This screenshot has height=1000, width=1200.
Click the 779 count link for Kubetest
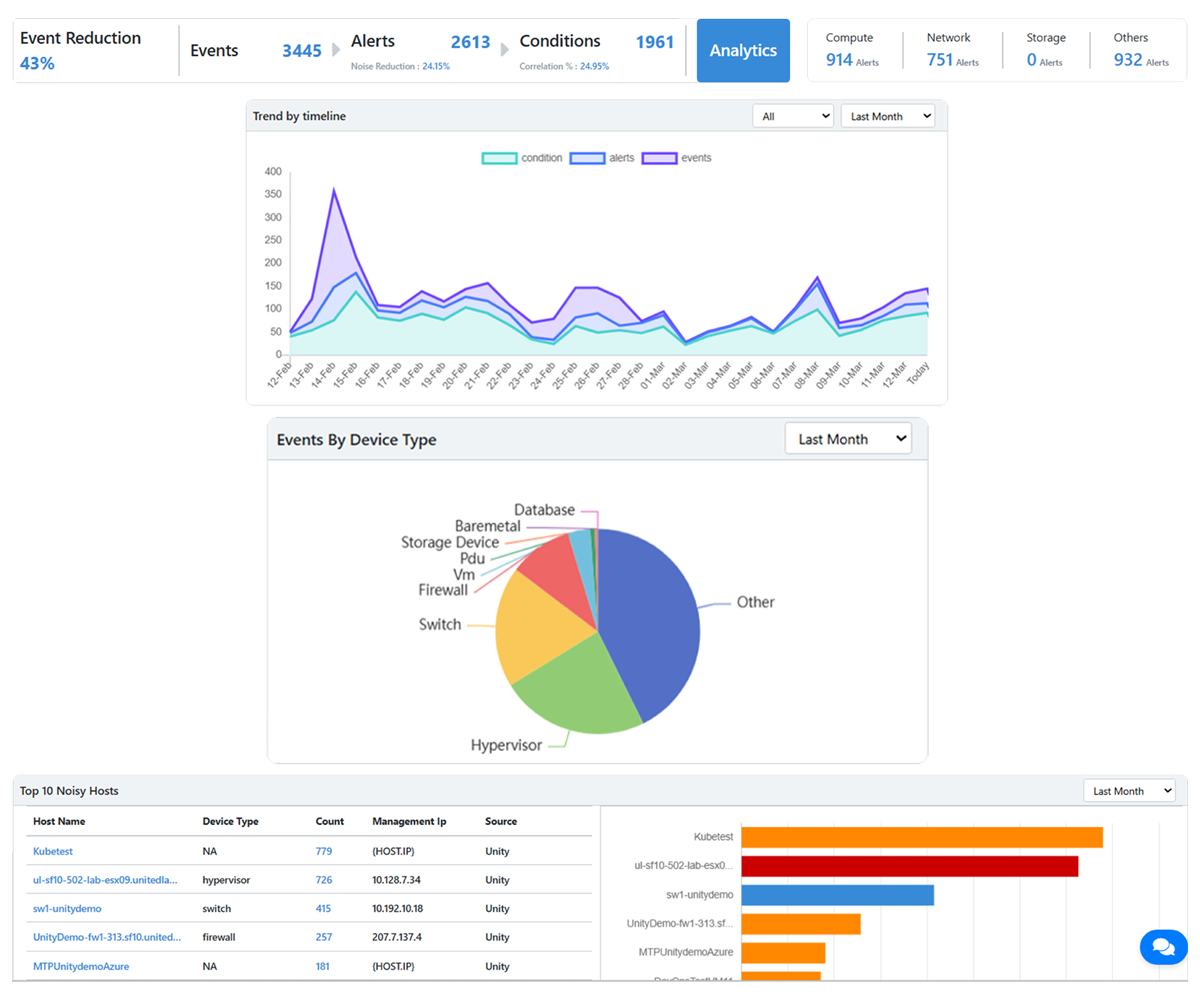click(324, 851)
